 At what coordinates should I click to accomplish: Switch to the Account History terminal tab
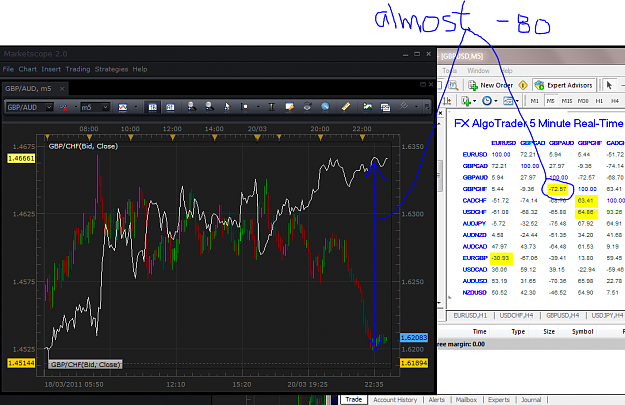coord(395,399)
